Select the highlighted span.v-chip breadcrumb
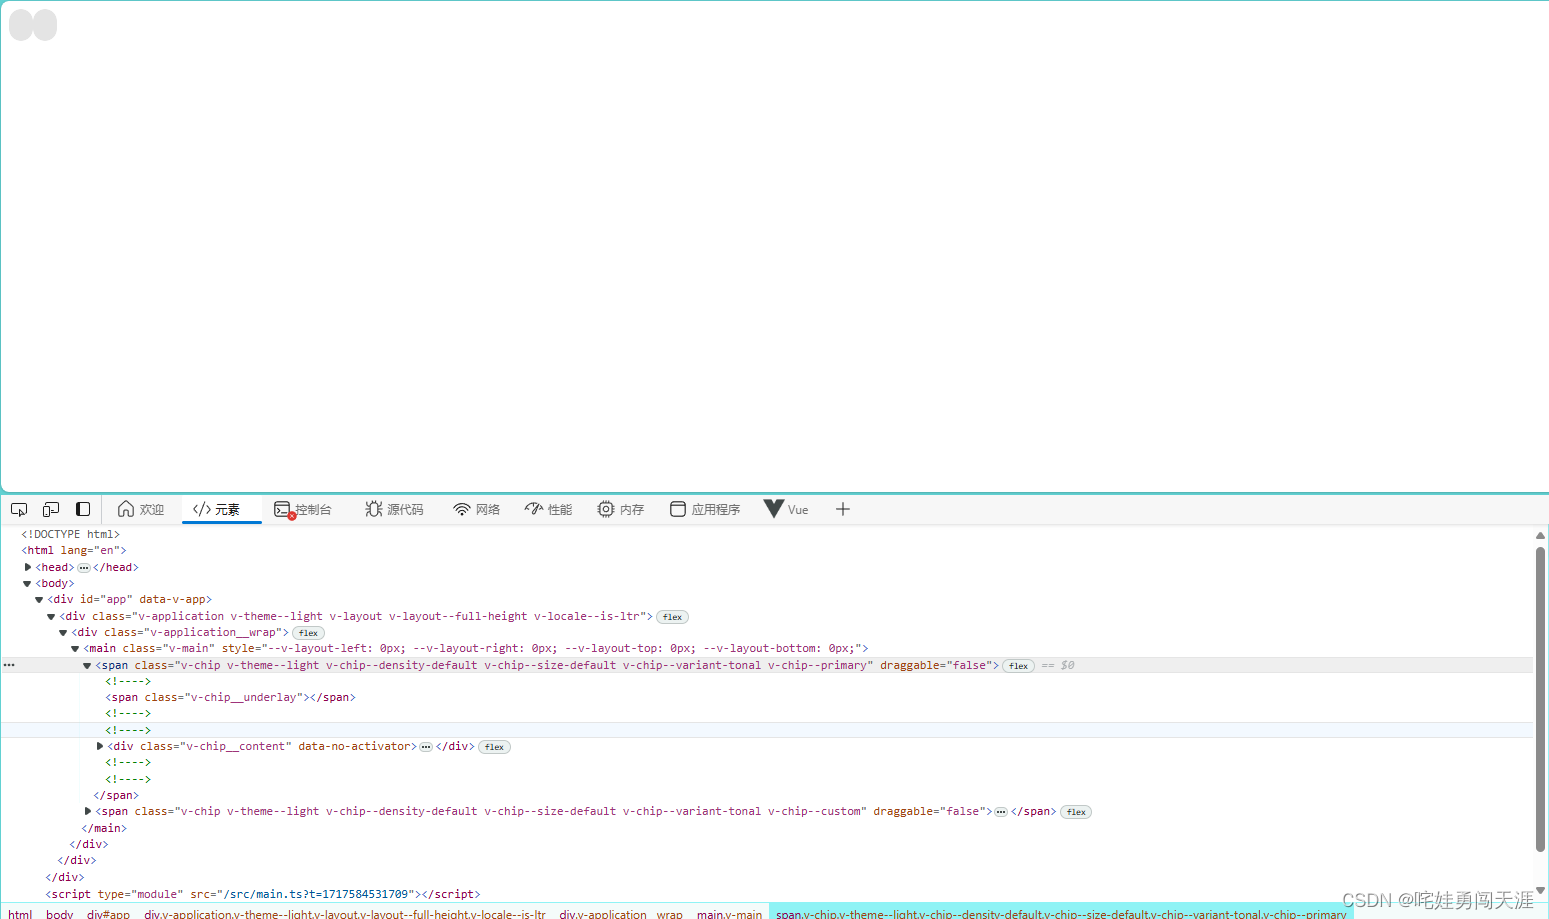The image size is (1549, 919). (1061, 913)
